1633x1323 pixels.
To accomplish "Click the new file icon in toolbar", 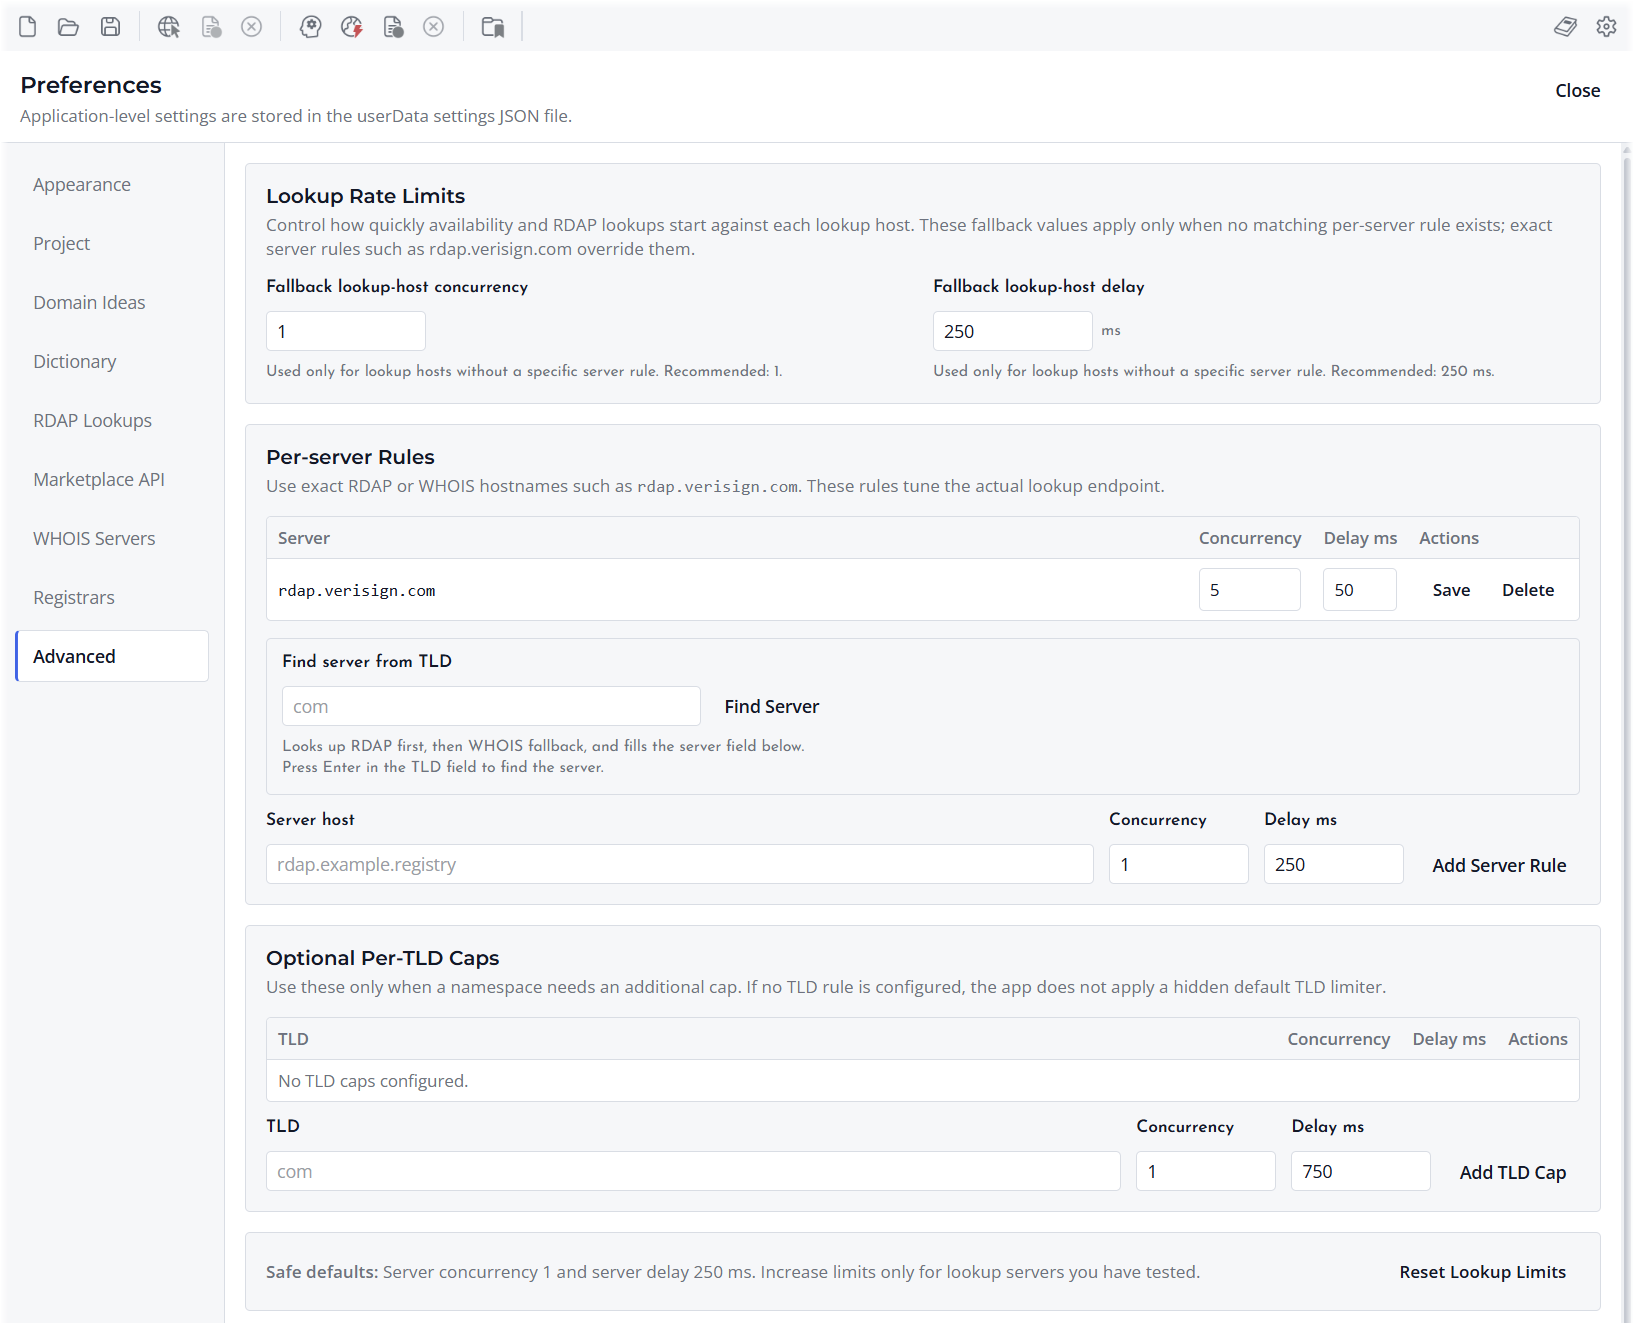I will 28,27.
